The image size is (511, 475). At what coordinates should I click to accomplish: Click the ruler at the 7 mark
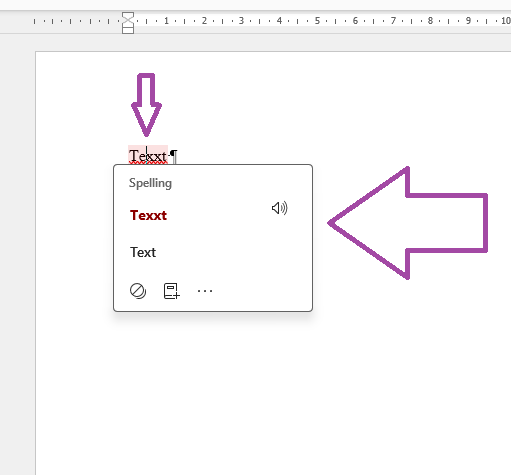click(393, 21)
